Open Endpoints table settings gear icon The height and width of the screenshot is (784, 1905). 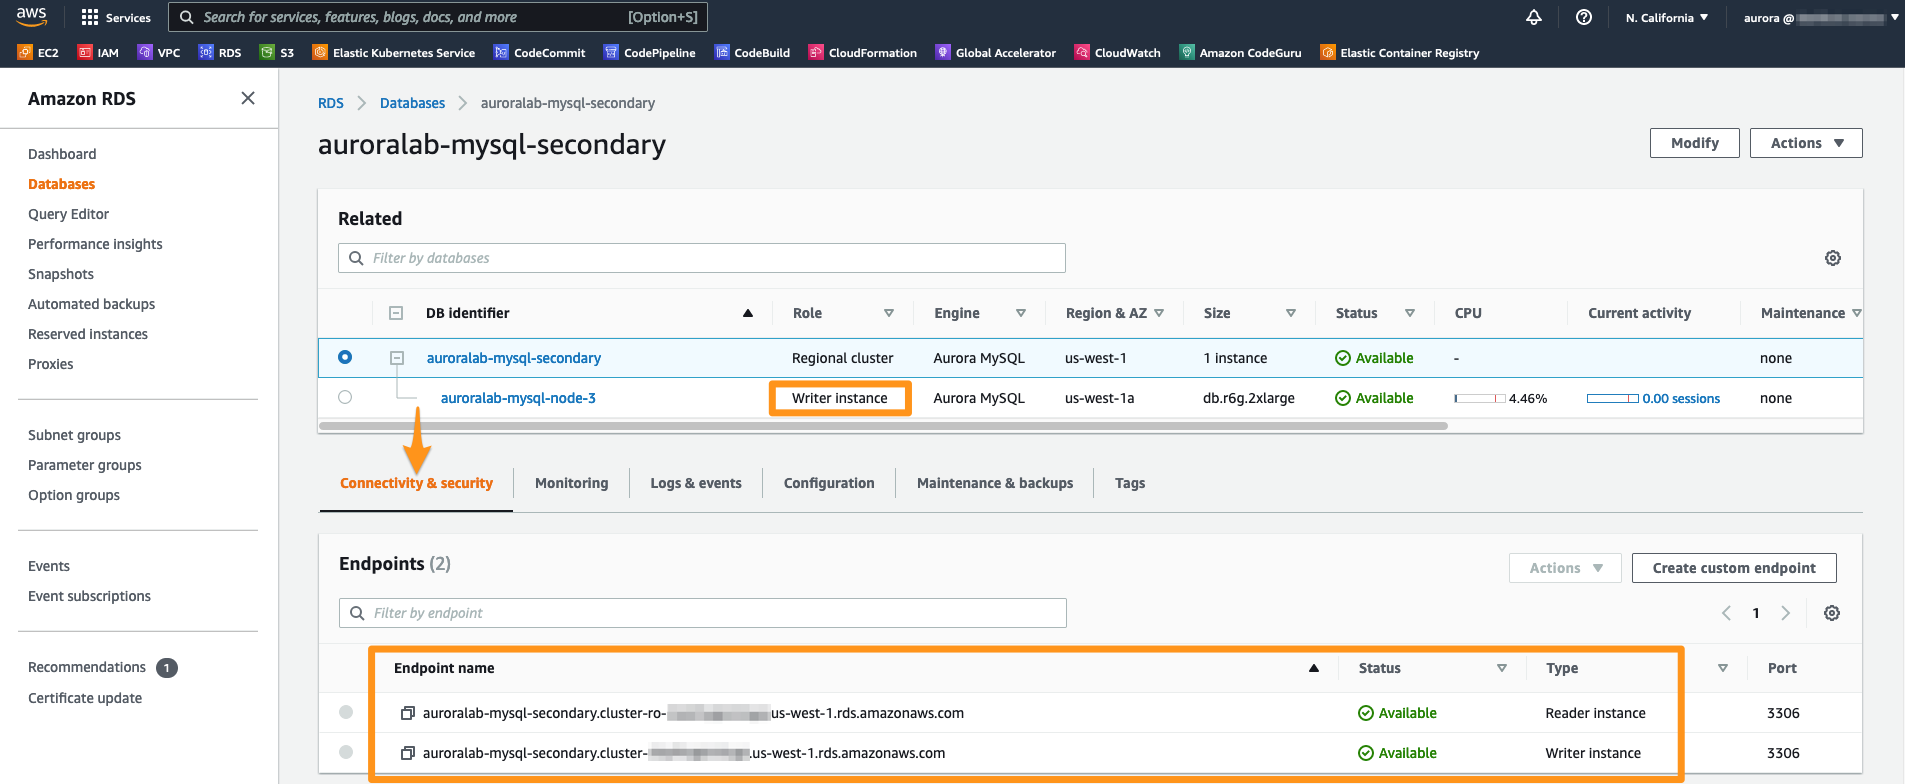click(x=1832, y=613)
